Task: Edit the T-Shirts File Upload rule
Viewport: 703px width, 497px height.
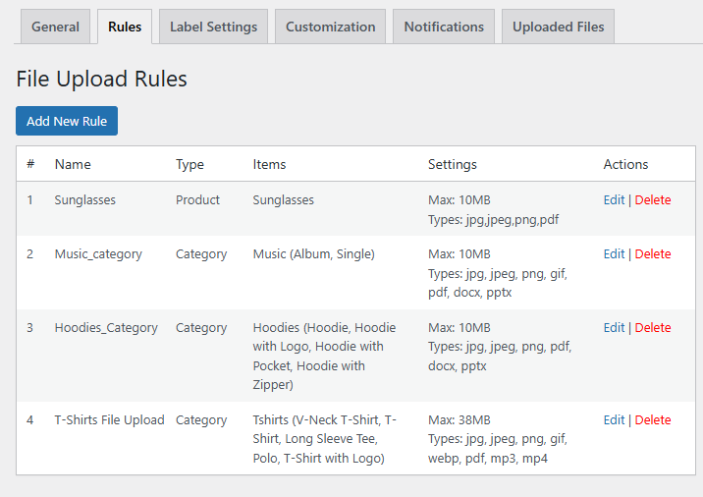Action: point(614,420)
